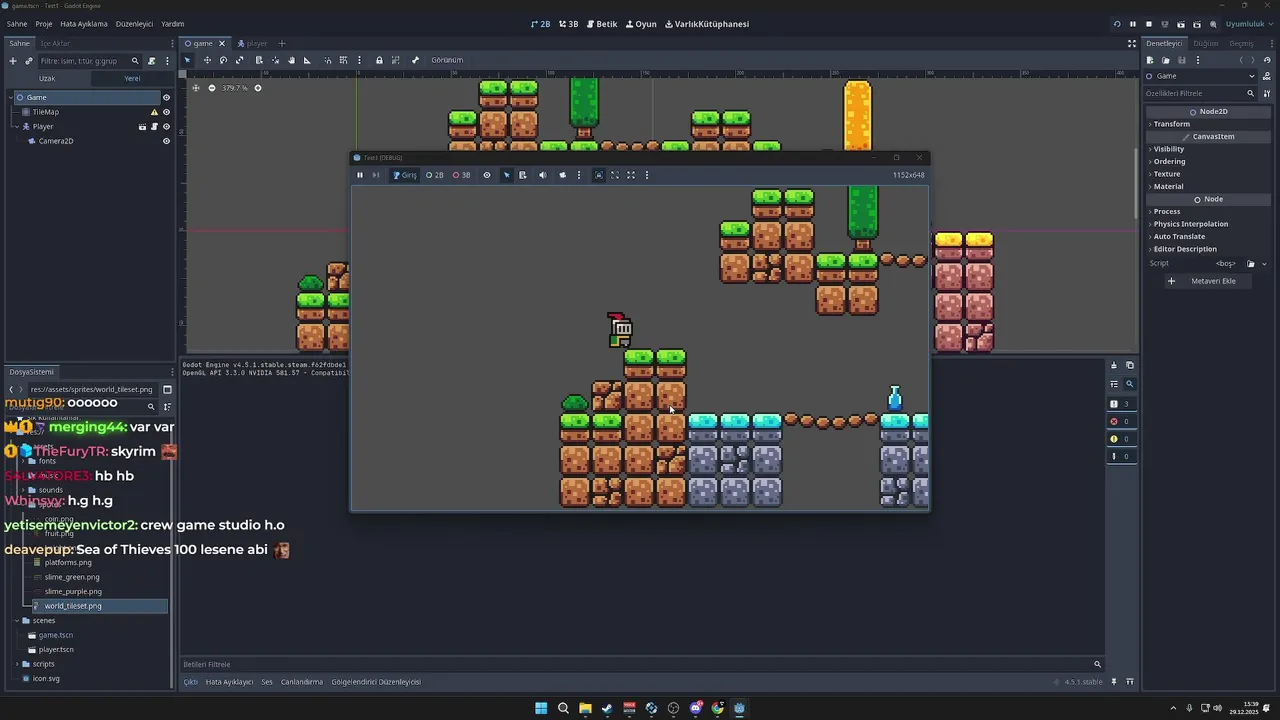
Task: Open the Görünüm view menu button
Action: click(x=447, y=60)
